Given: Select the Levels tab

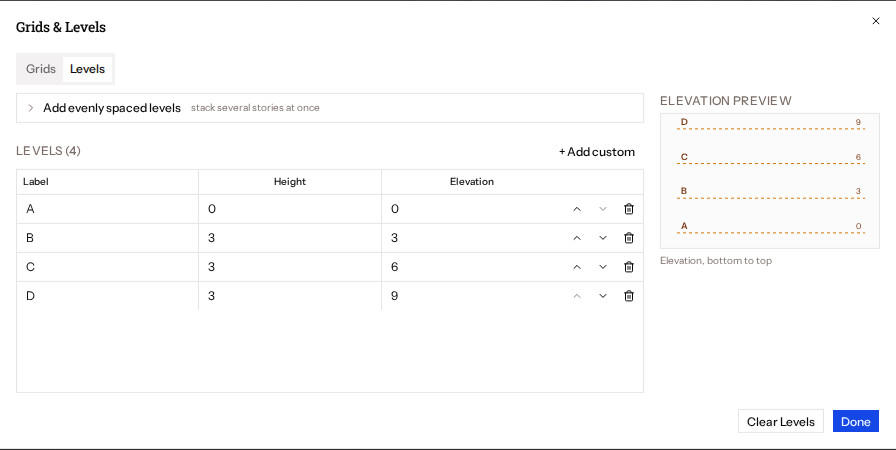Looking at the screenshot, I should [87, 69].
